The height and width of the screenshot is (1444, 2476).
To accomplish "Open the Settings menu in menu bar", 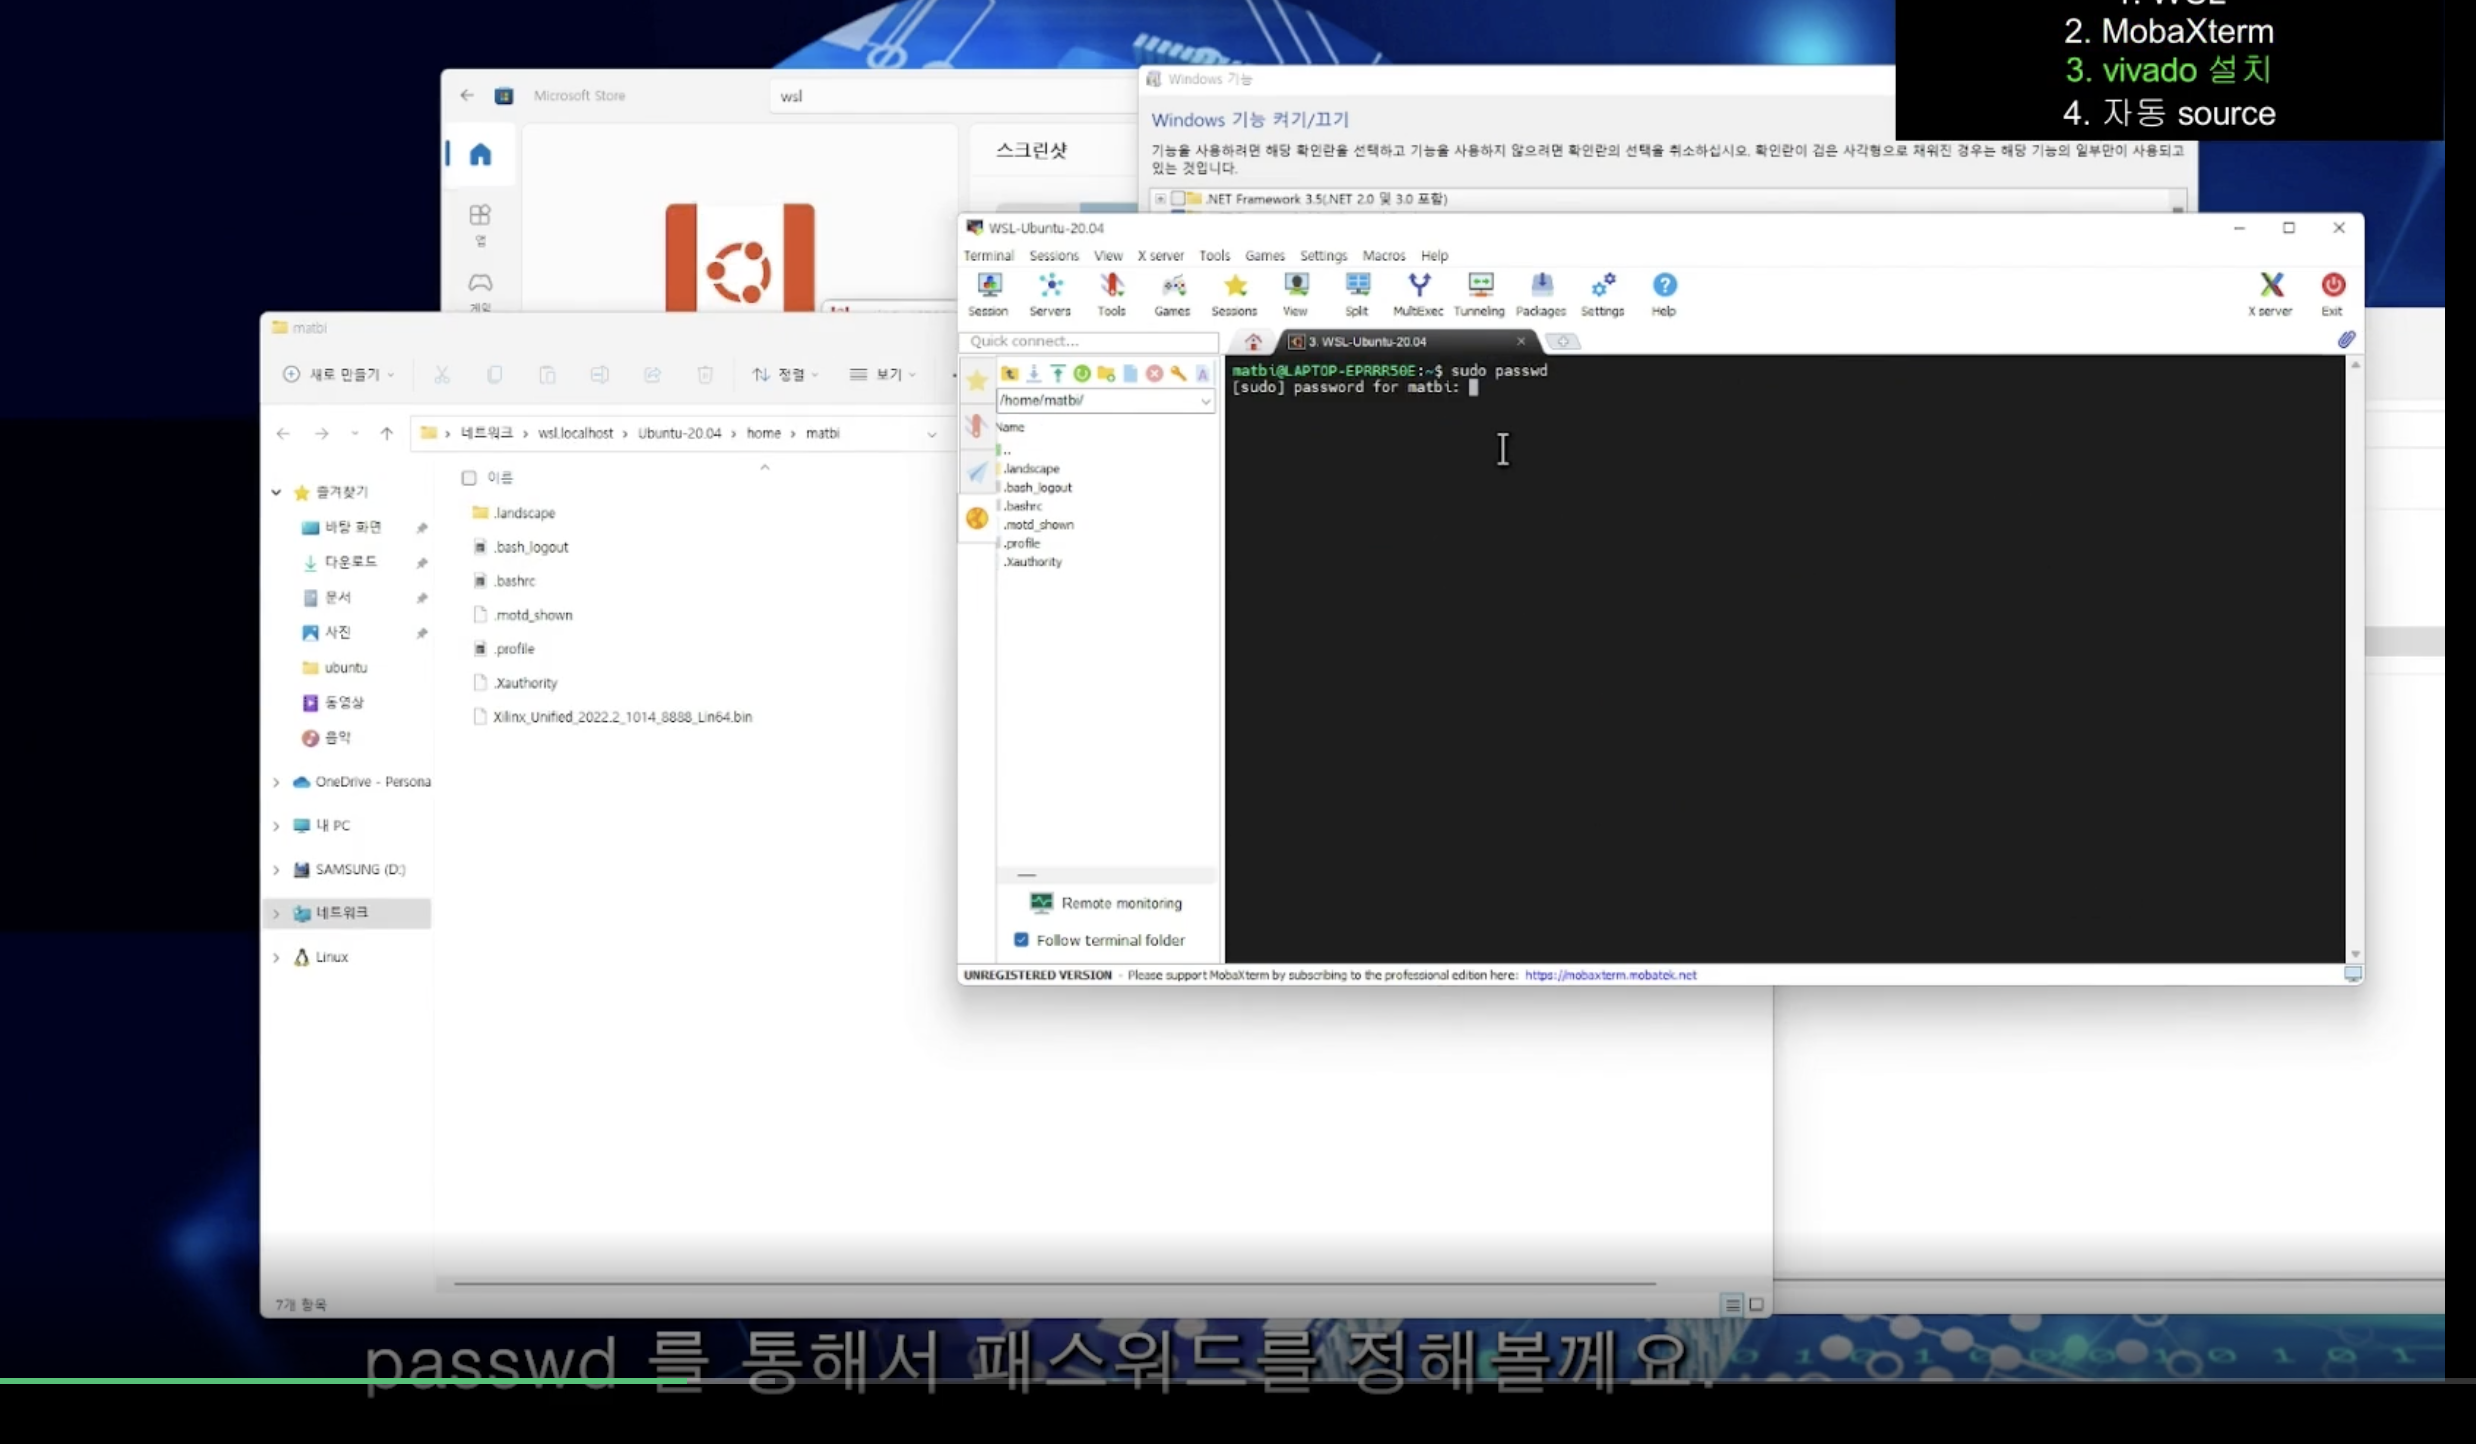I will pos(1323,256).
